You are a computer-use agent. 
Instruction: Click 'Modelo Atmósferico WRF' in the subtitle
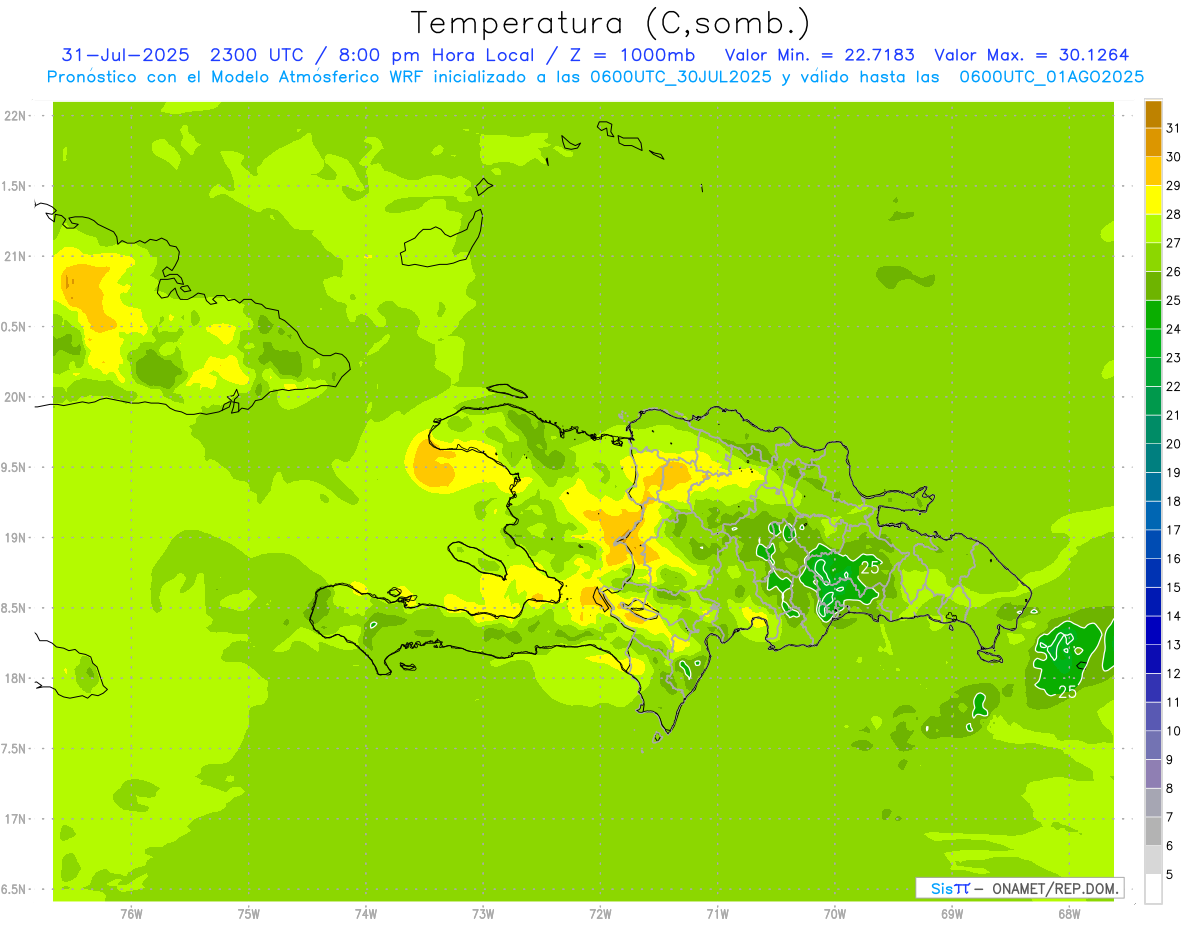pyautogui.click(x=319, y=77)
